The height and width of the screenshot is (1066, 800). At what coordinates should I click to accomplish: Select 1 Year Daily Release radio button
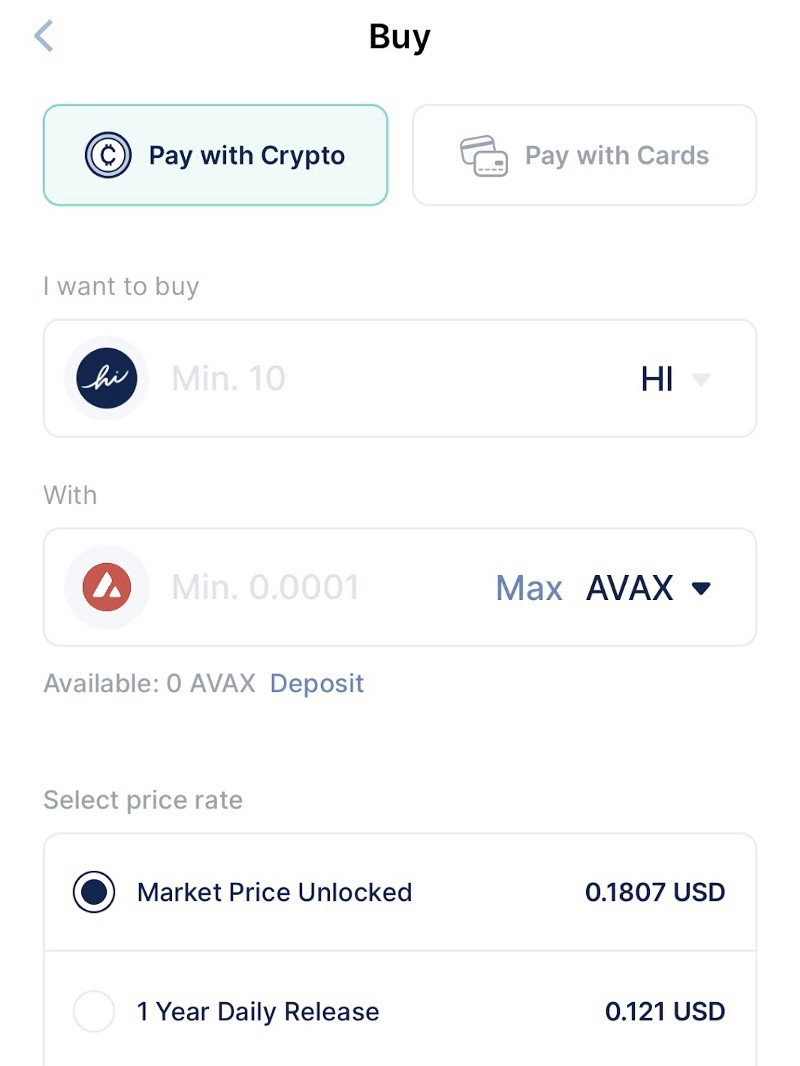tap(94, 1012)
